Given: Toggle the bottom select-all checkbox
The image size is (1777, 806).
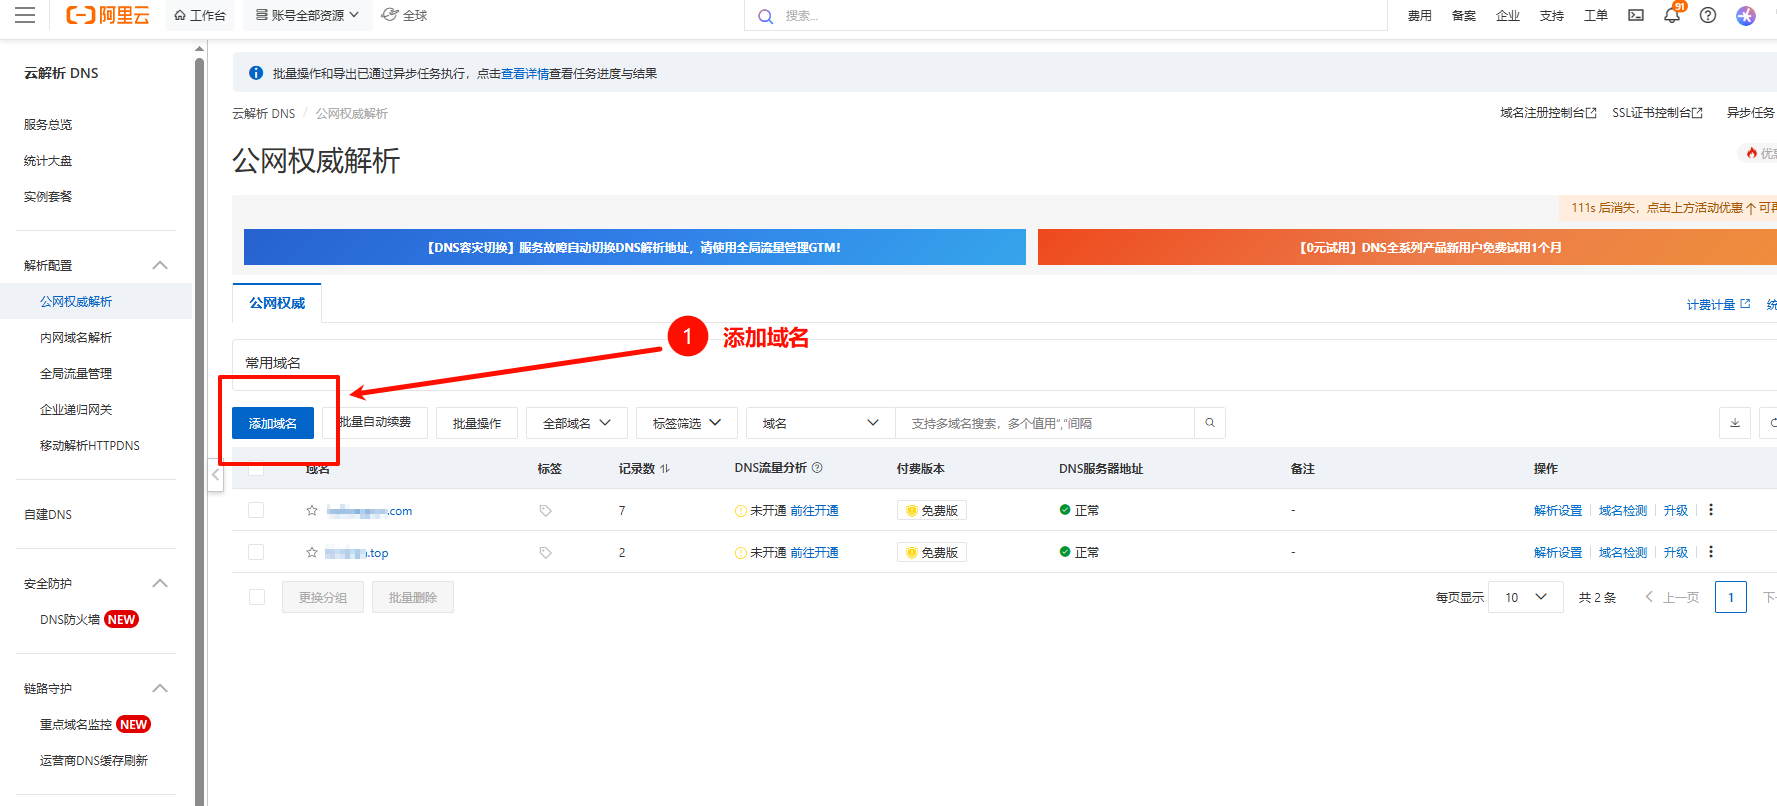Looking at the screenshot, I should [x=257, y=597].
